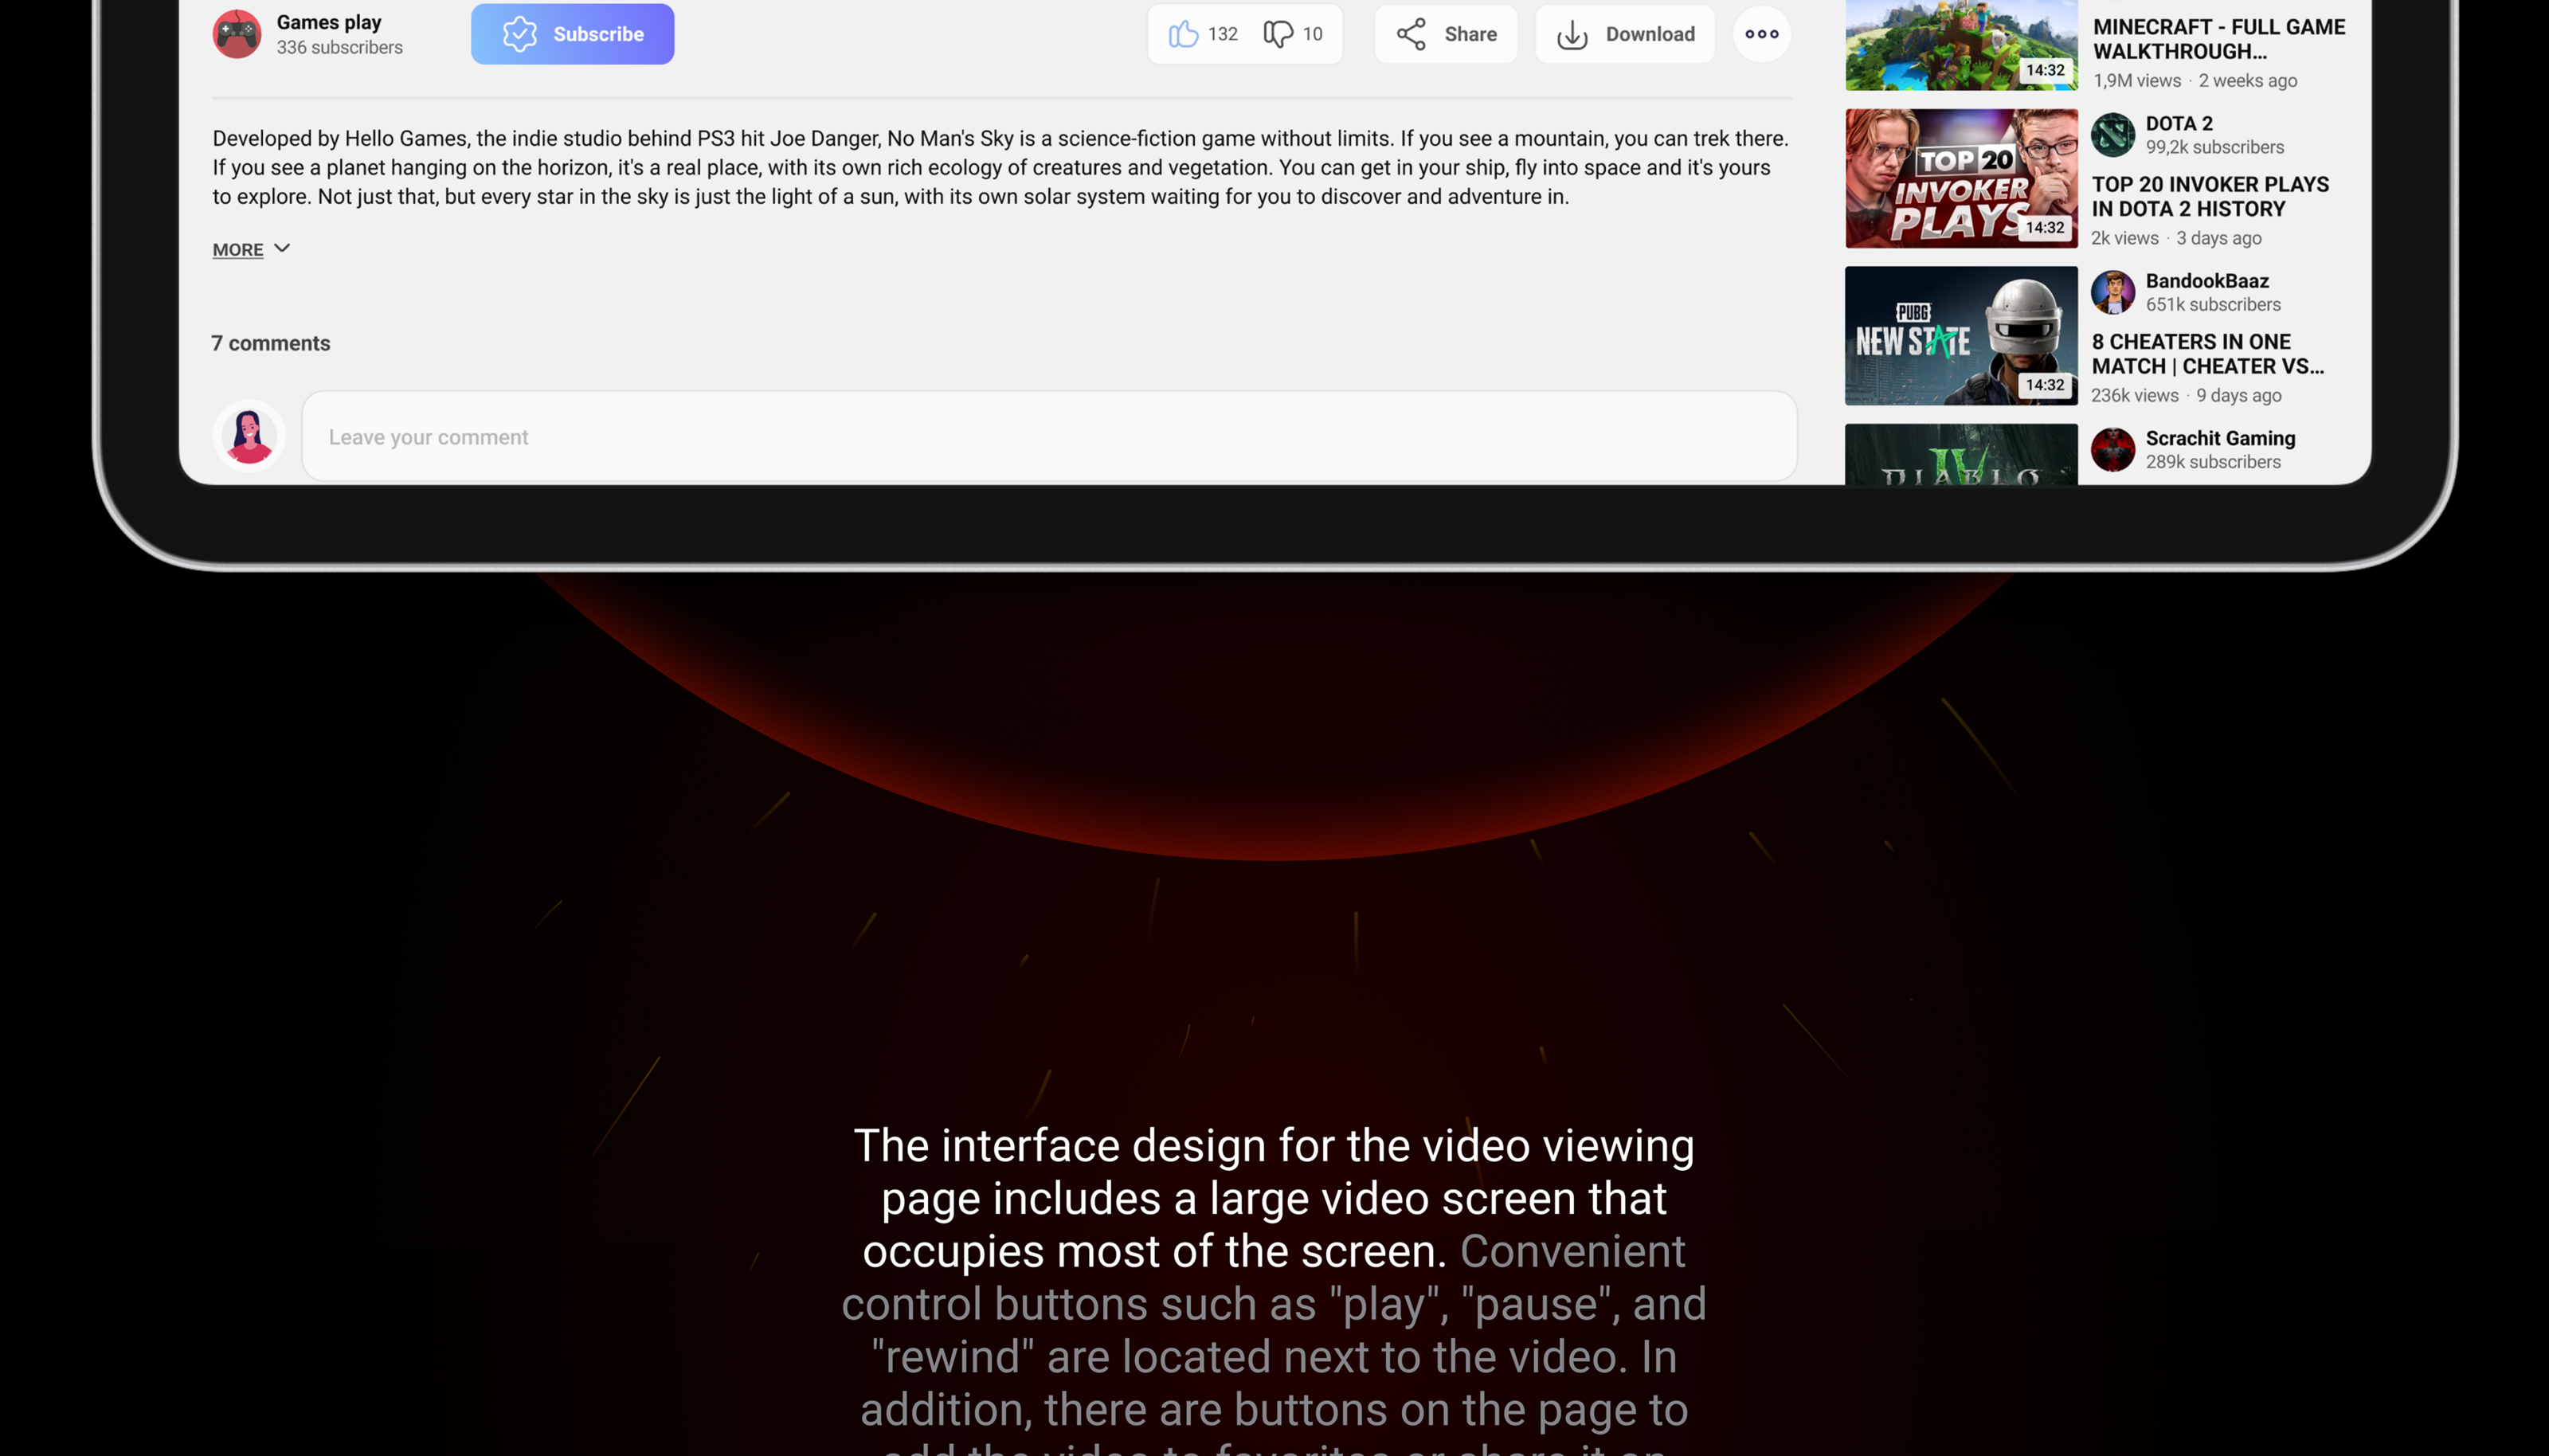
Task: Open the DOTA 2 channel avatar
Action: (x=2113, y=135)
